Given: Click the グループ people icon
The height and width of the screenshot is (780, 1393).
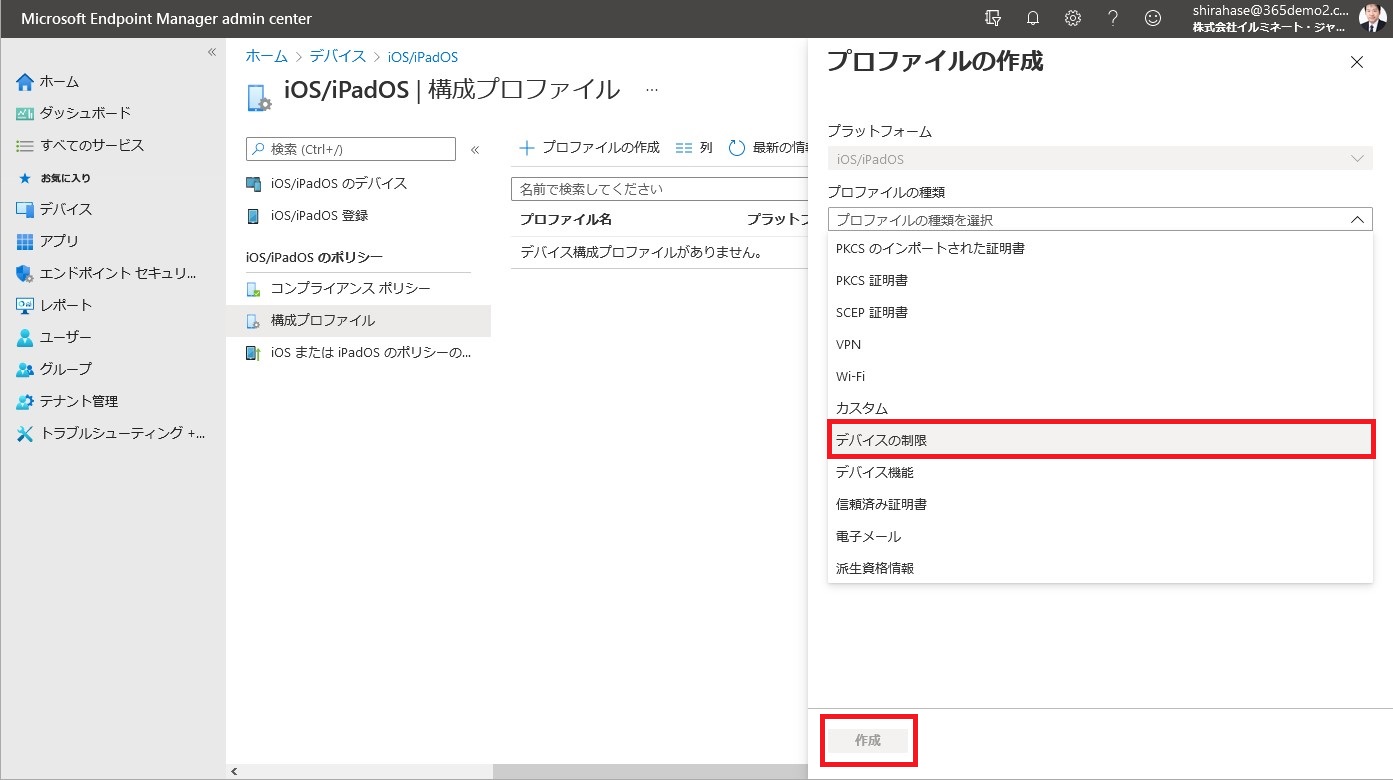Looking at the screenshot, I should tap(25, 369).
